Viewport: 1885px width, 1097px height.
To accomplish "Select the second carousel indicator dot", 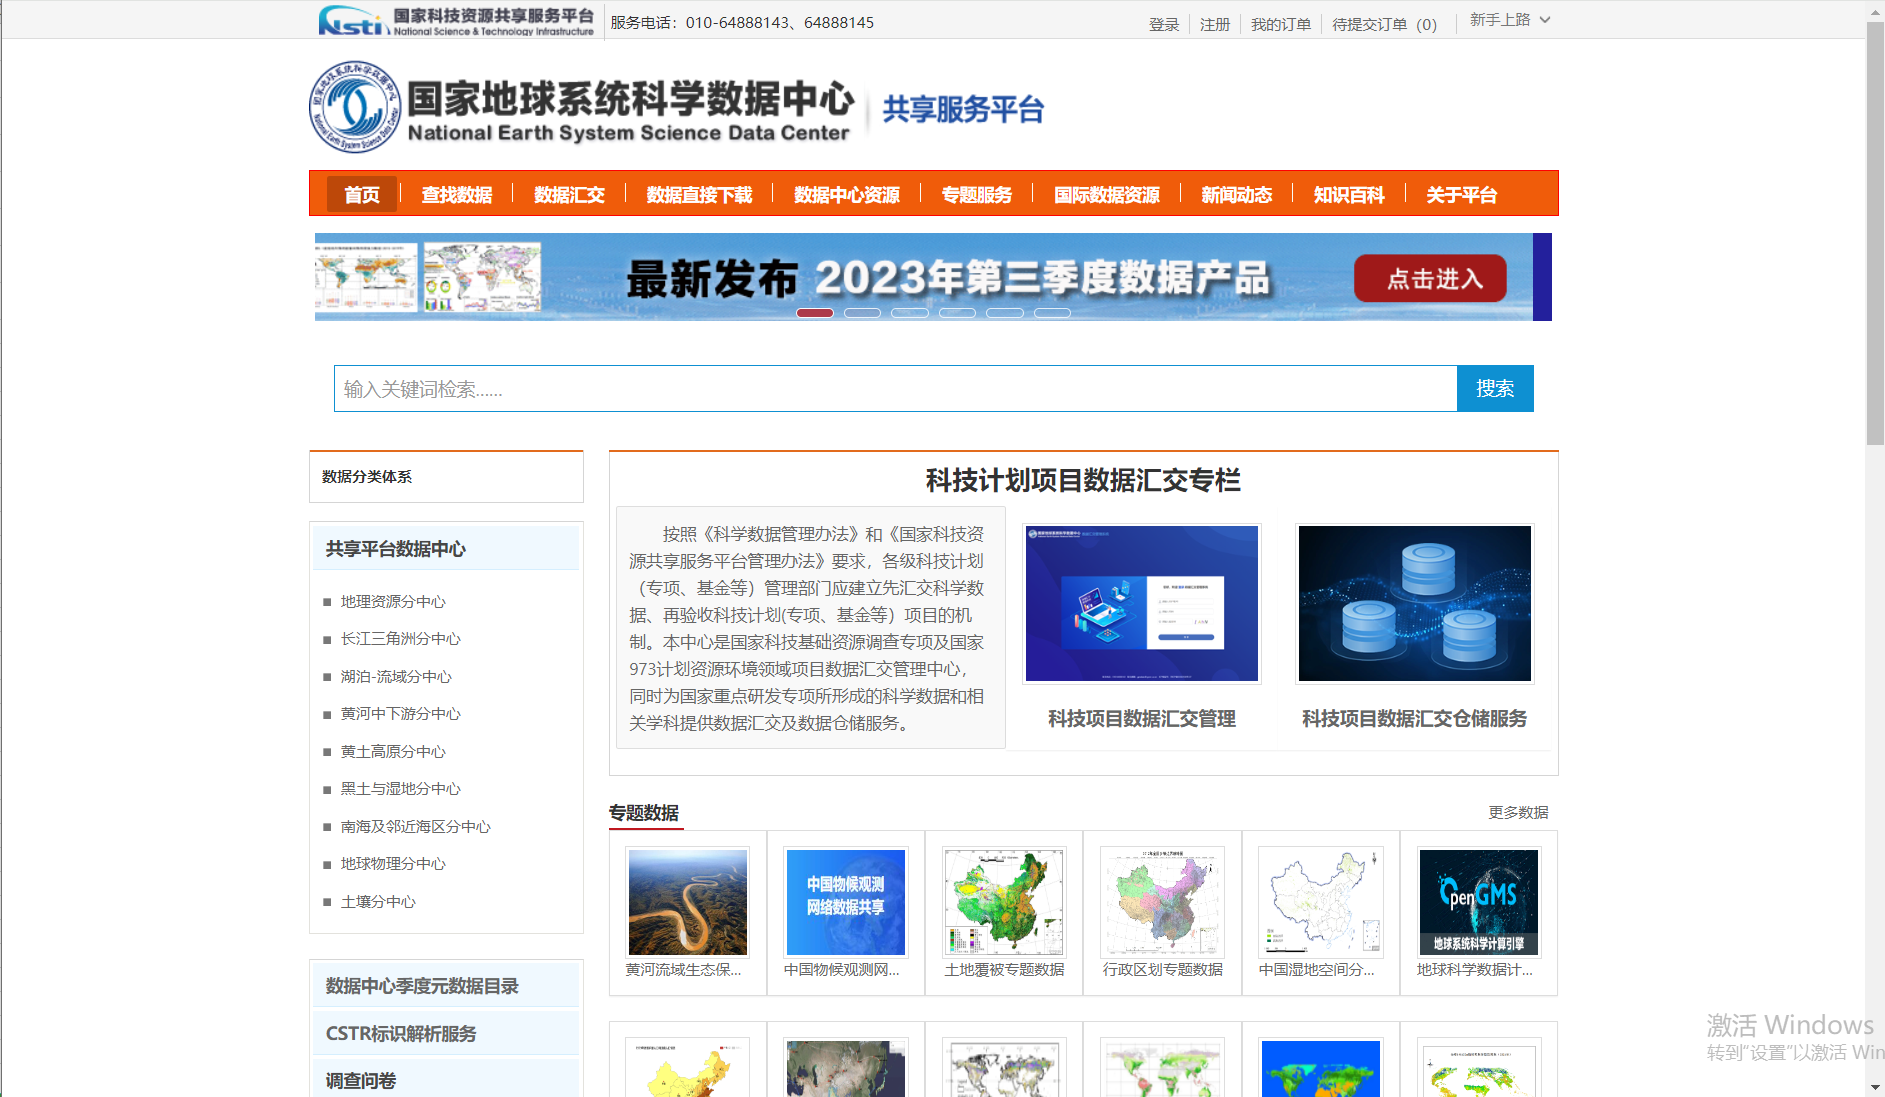I will click(x=862, y=312).
